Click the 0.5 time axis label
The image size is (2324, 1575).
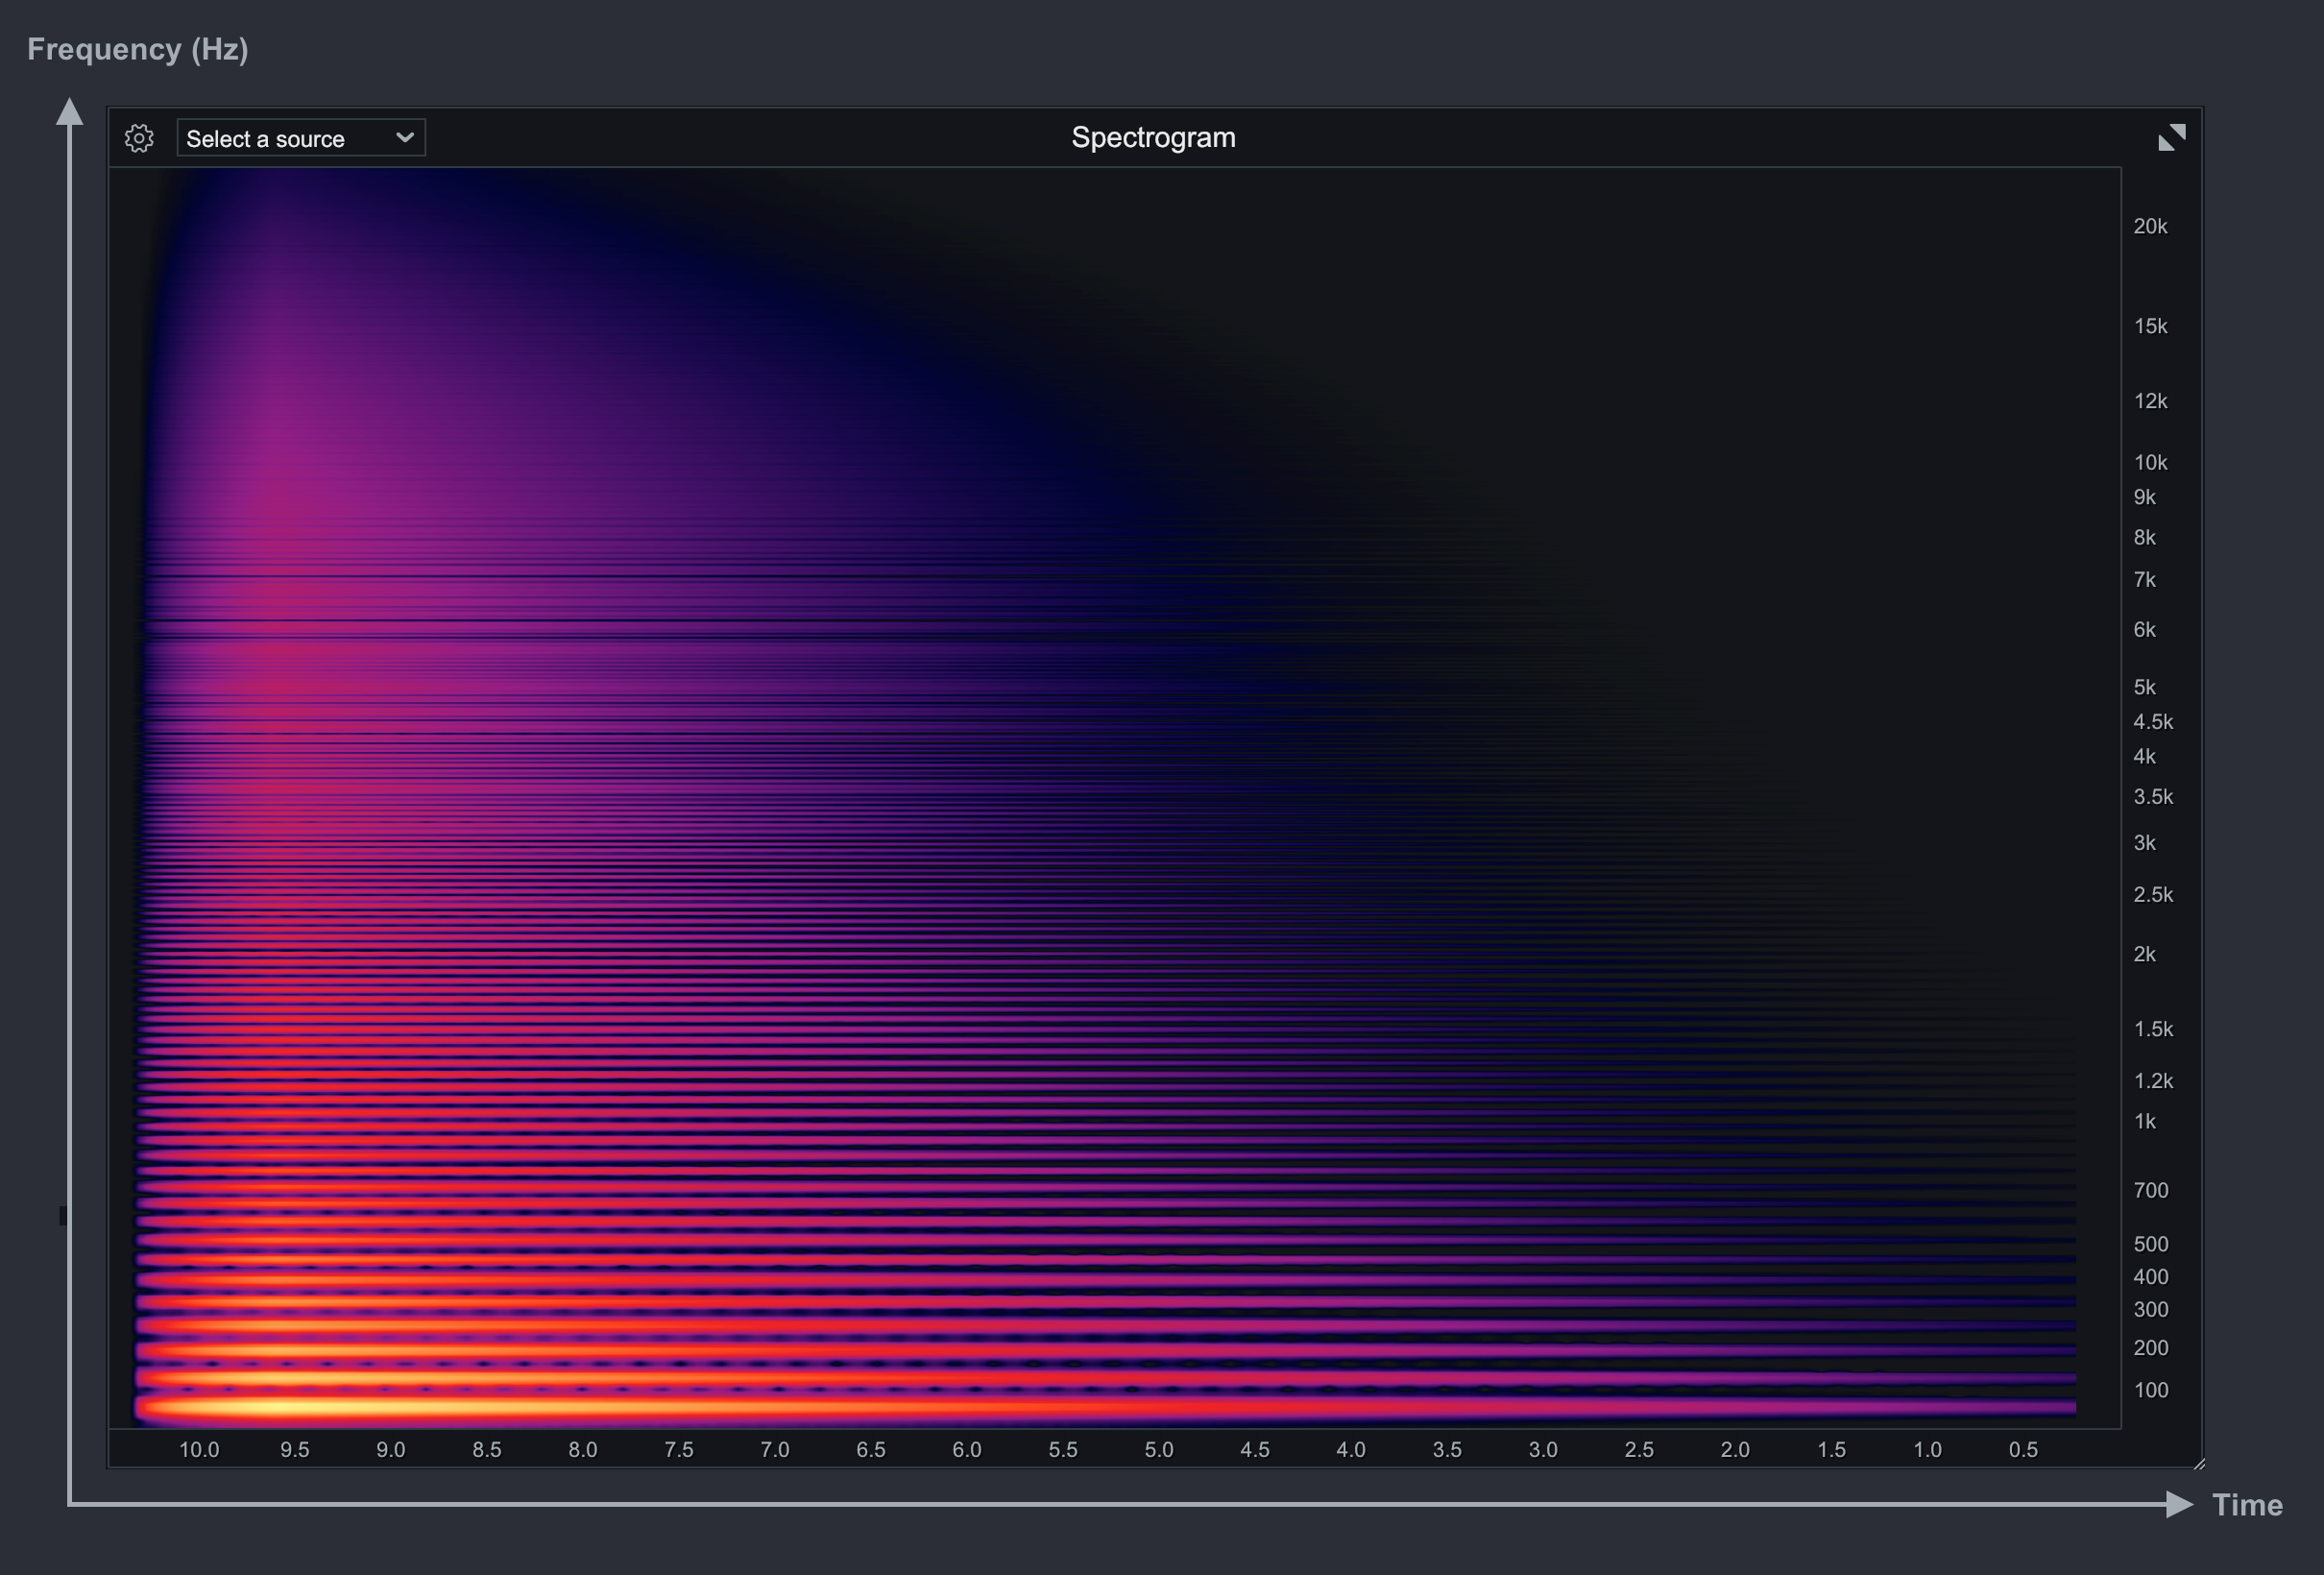pyautogui.click(x=2023, y=1450)
